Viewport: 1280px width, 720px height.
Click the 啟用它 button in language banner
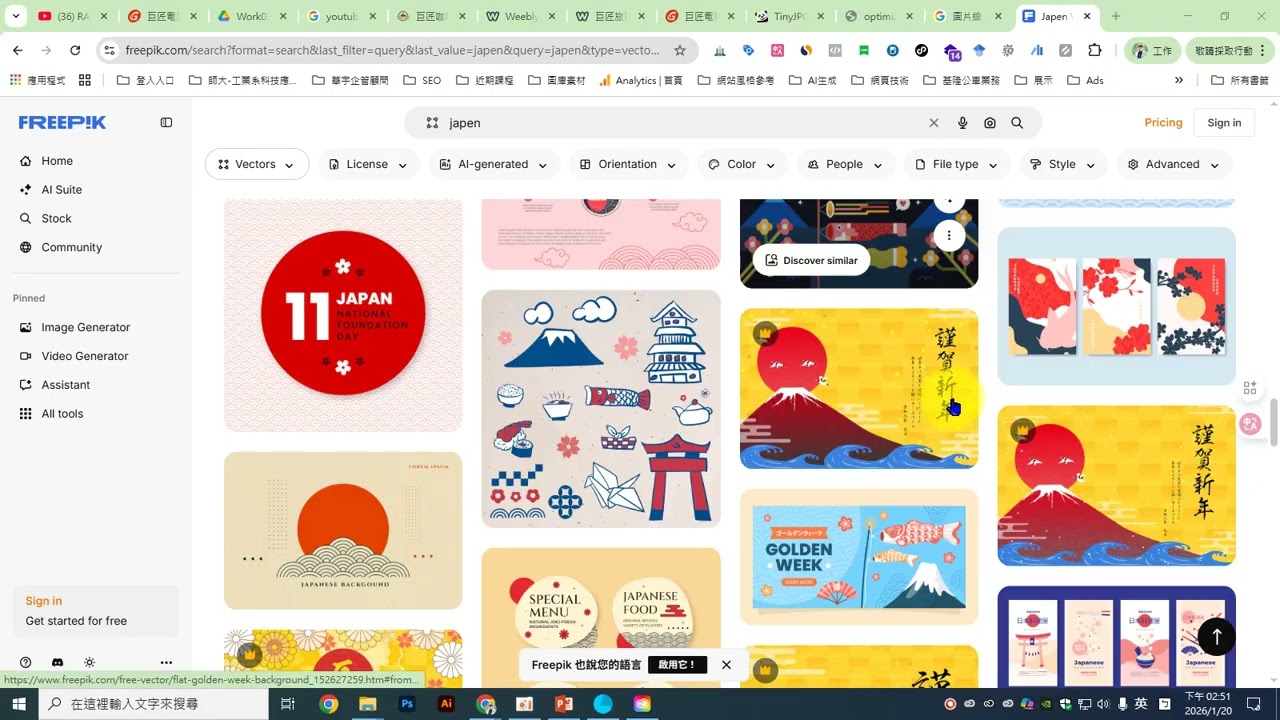(x=677, y=665)
